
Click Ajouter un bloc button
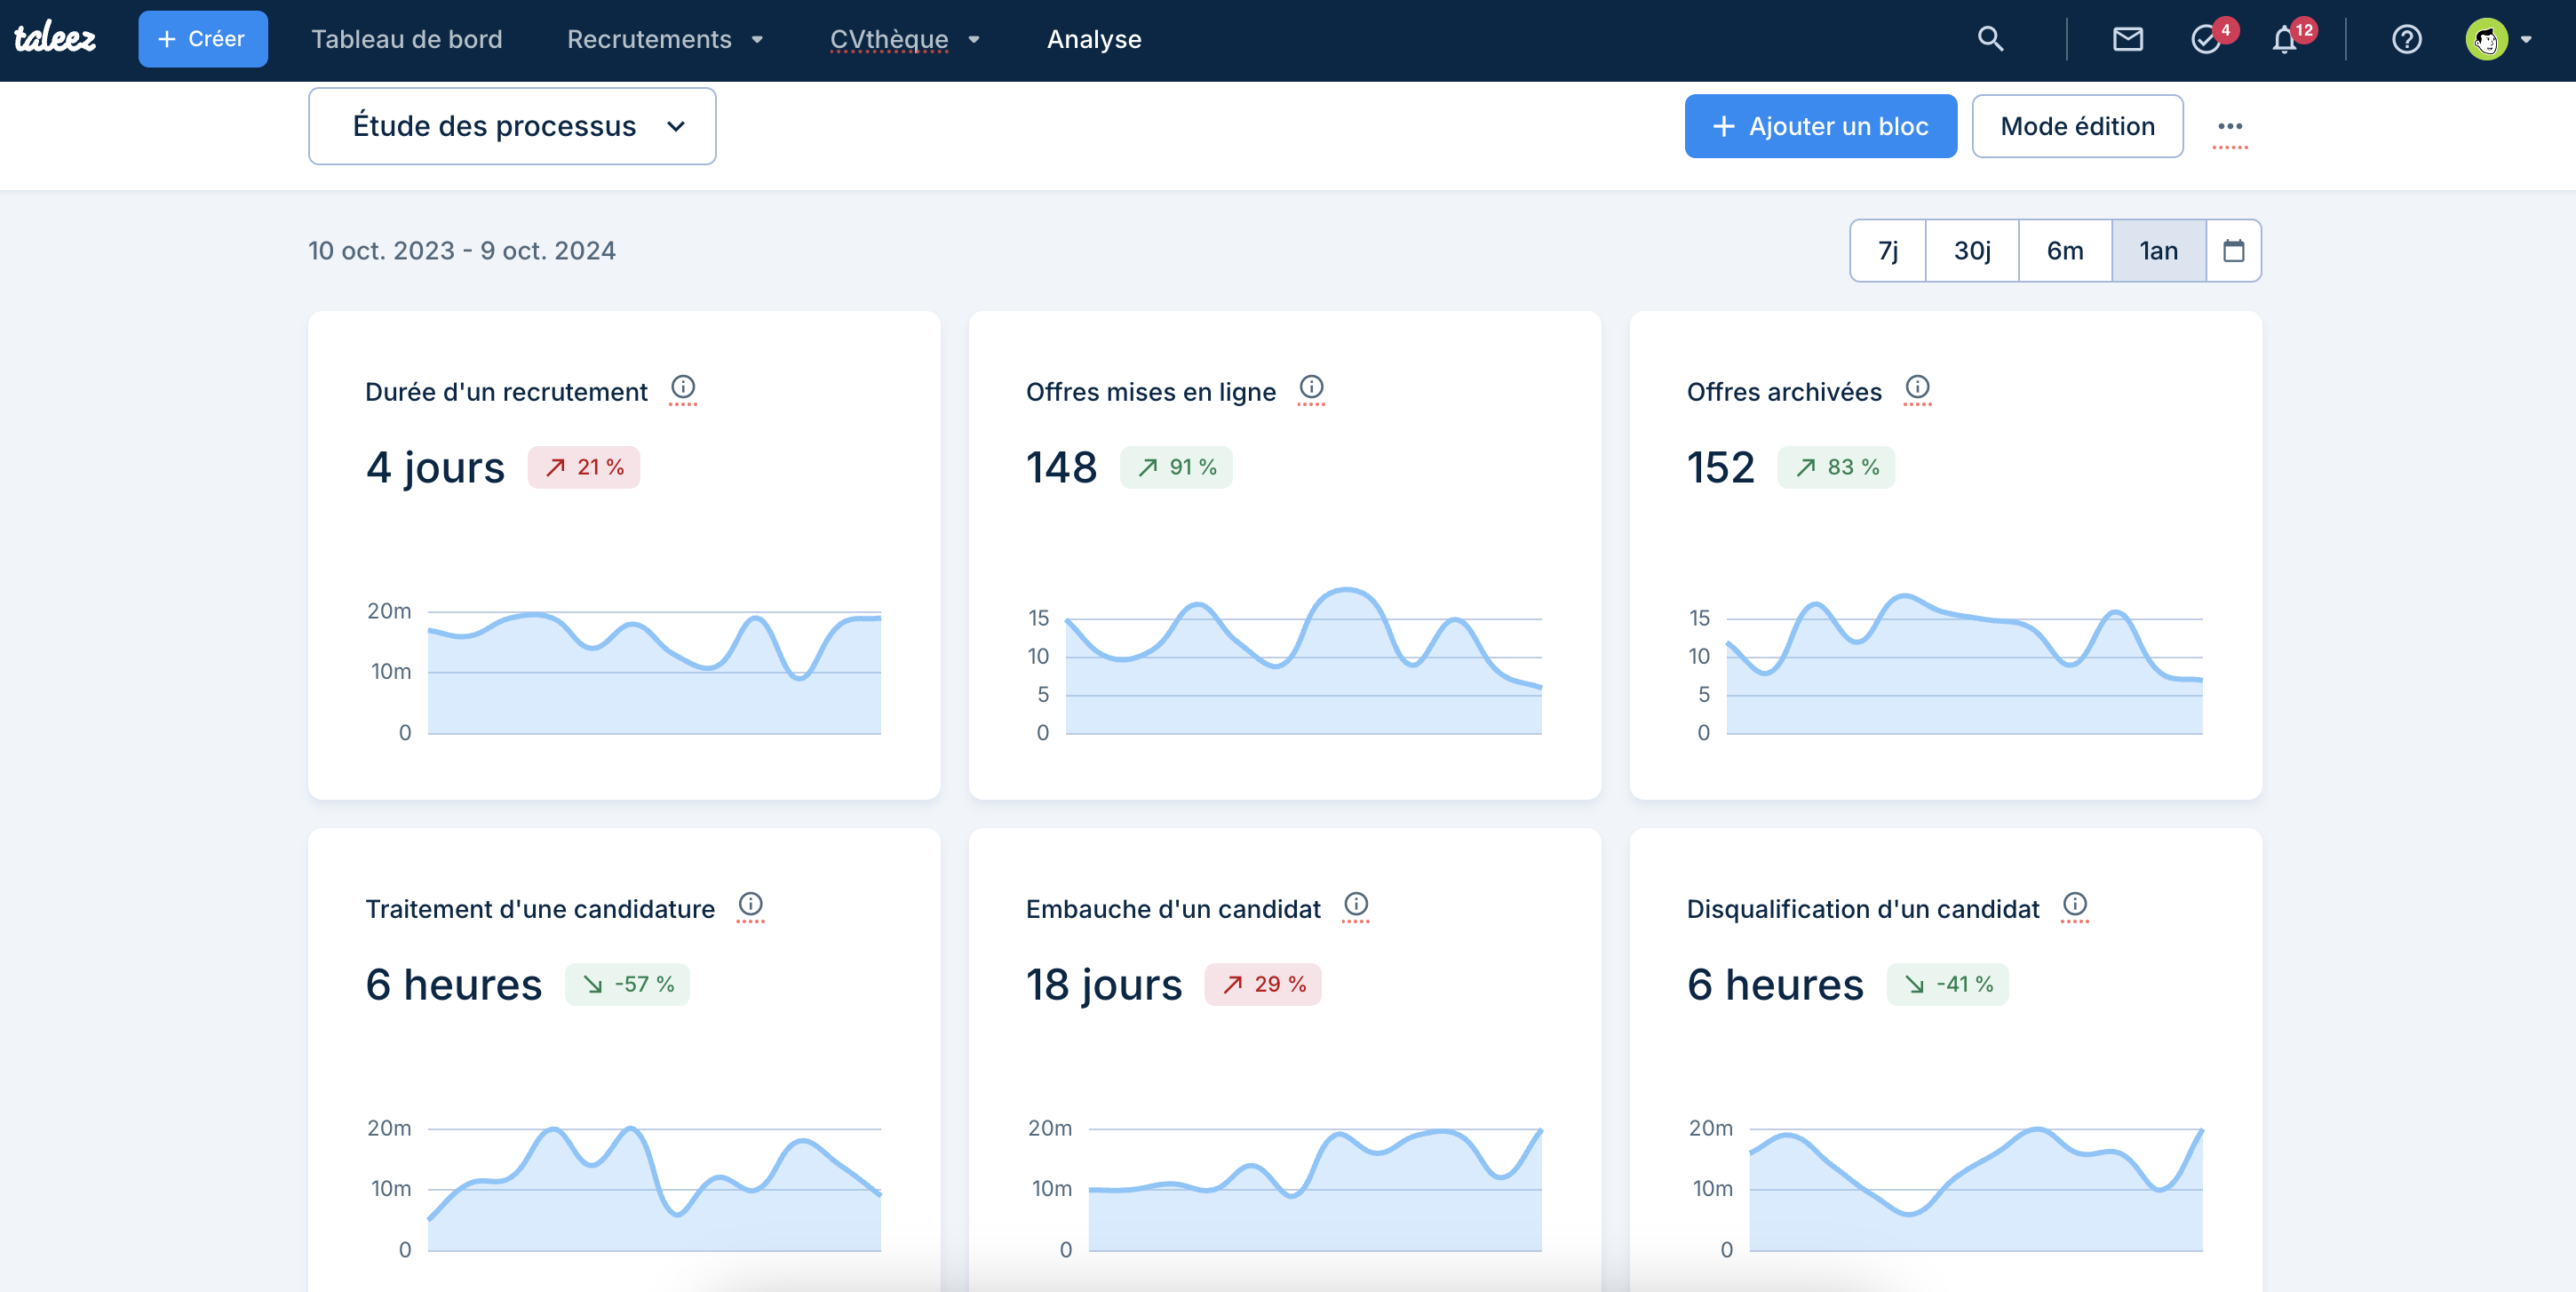tap(1820, 126)
